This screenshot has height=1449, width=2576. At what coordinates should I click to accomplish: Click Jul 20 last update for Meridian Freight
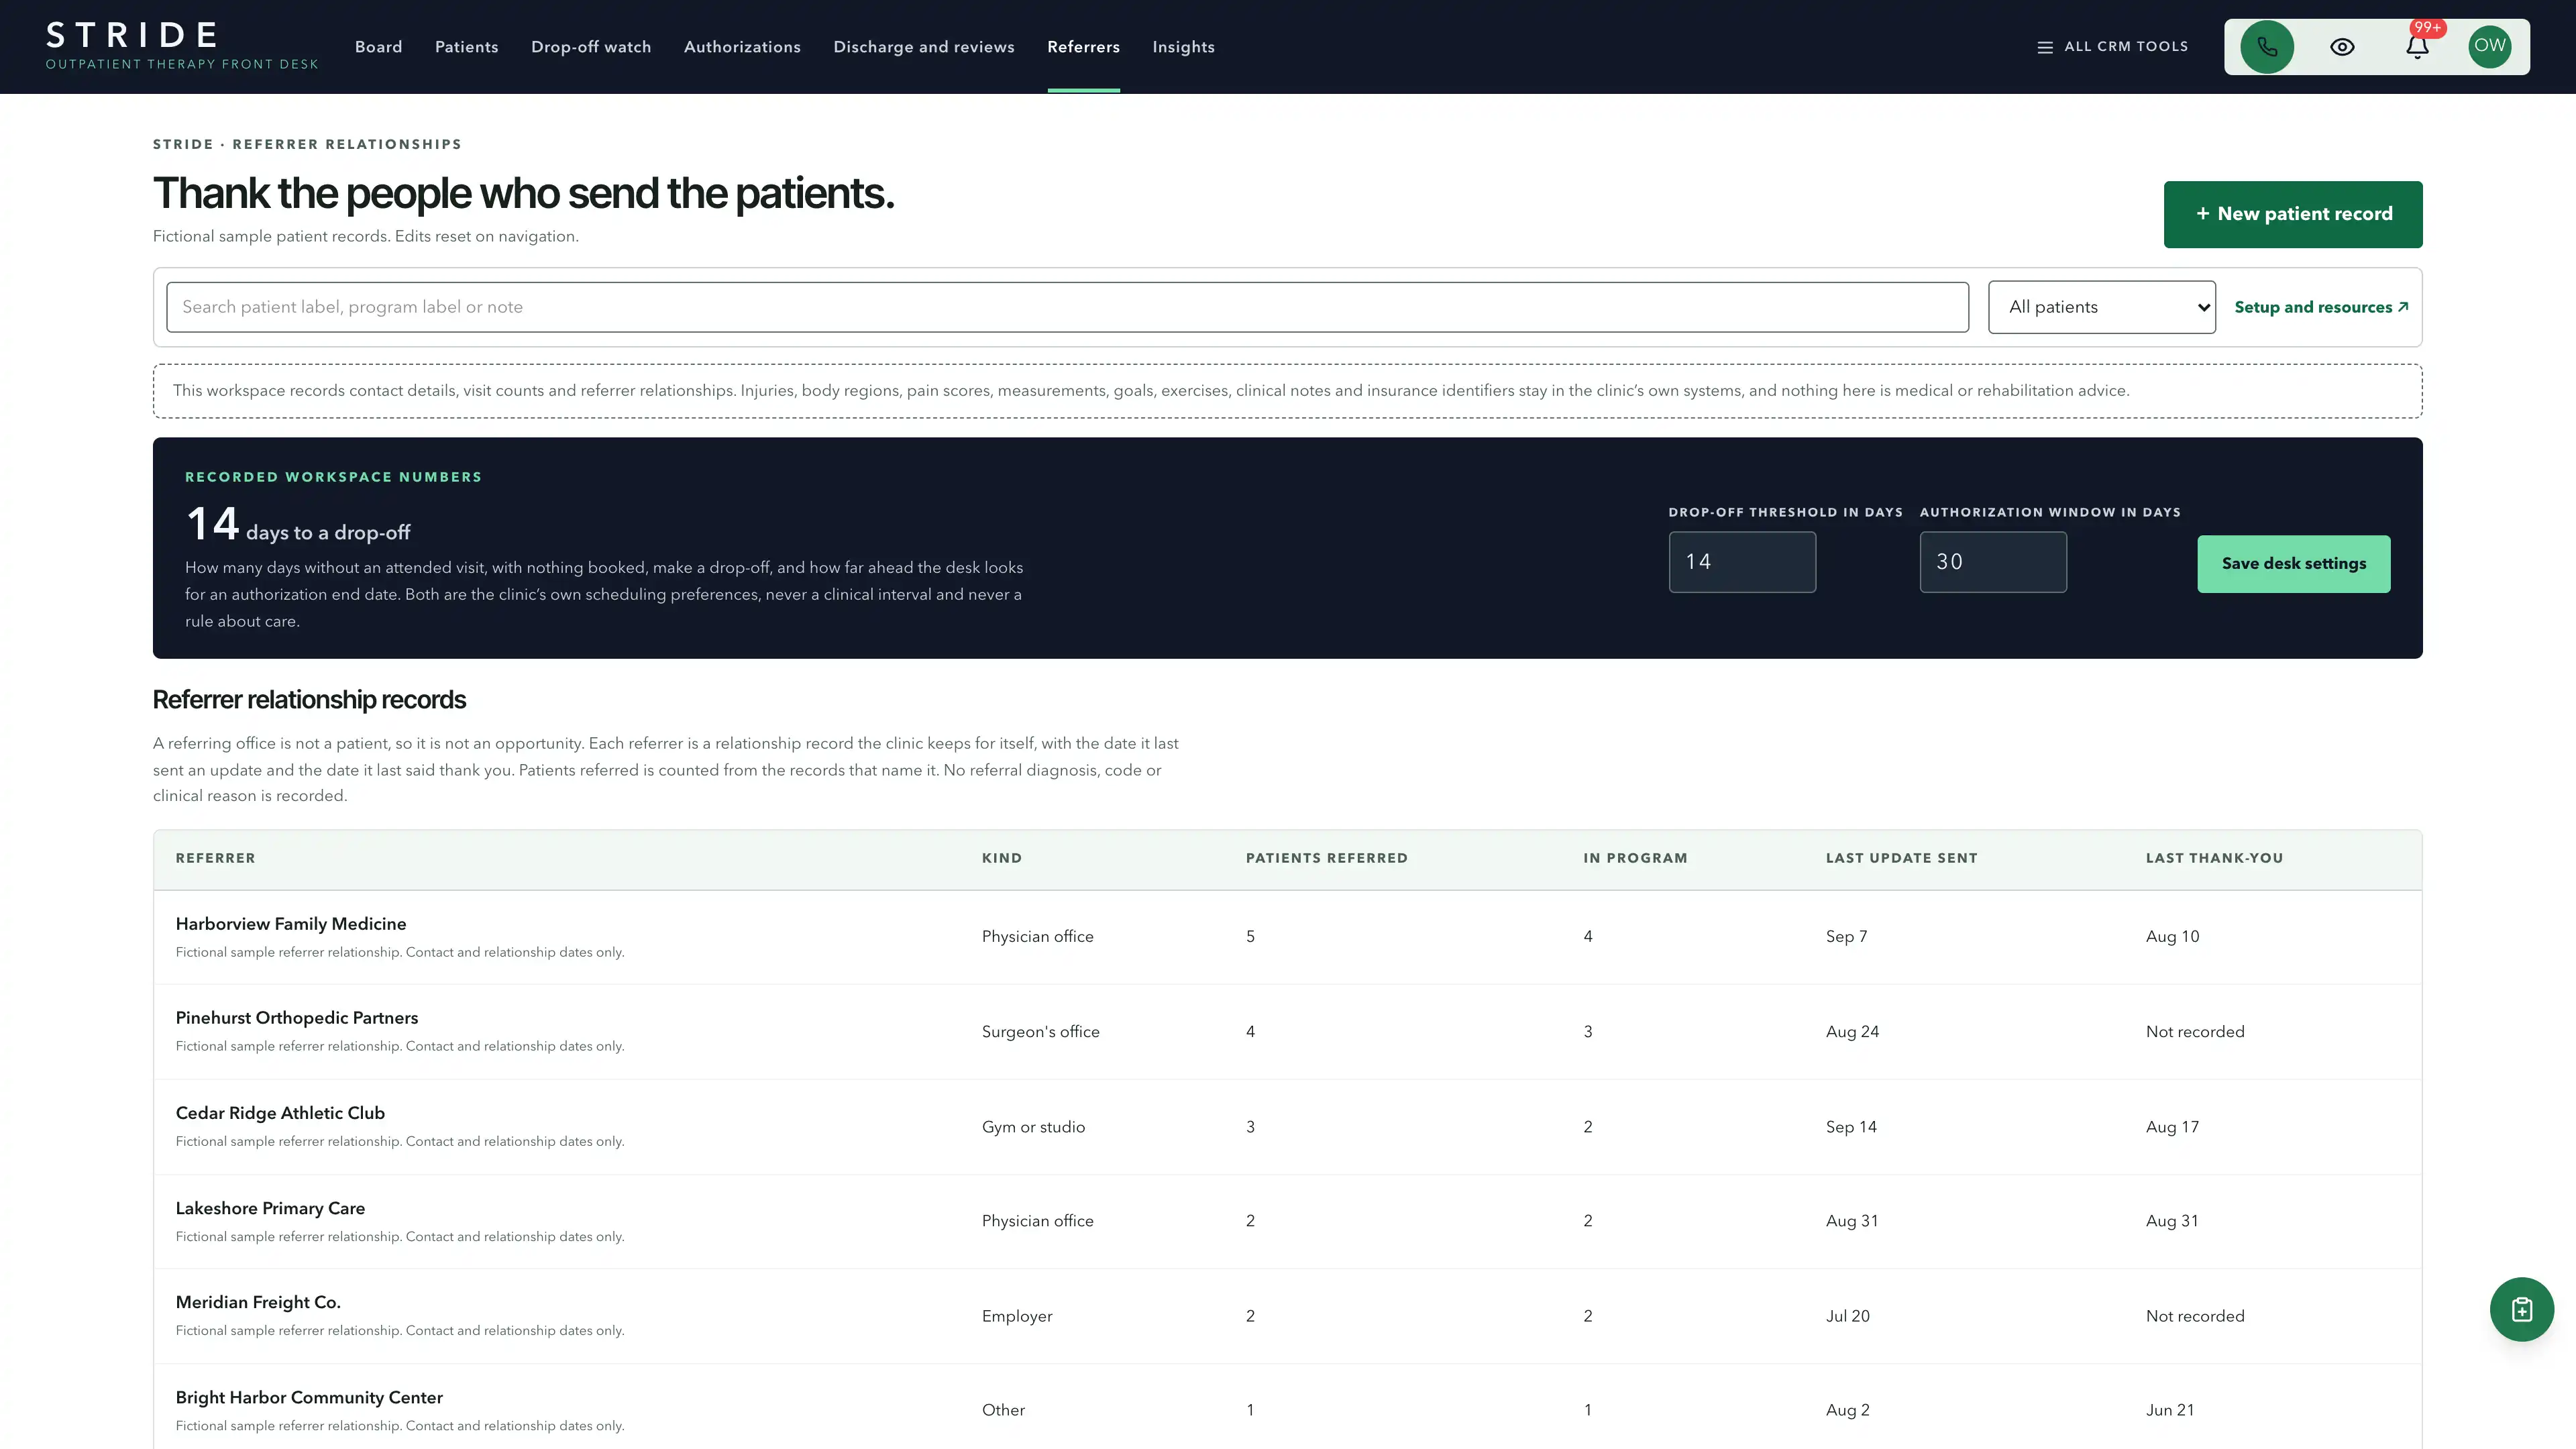tap(1847, 1316)
